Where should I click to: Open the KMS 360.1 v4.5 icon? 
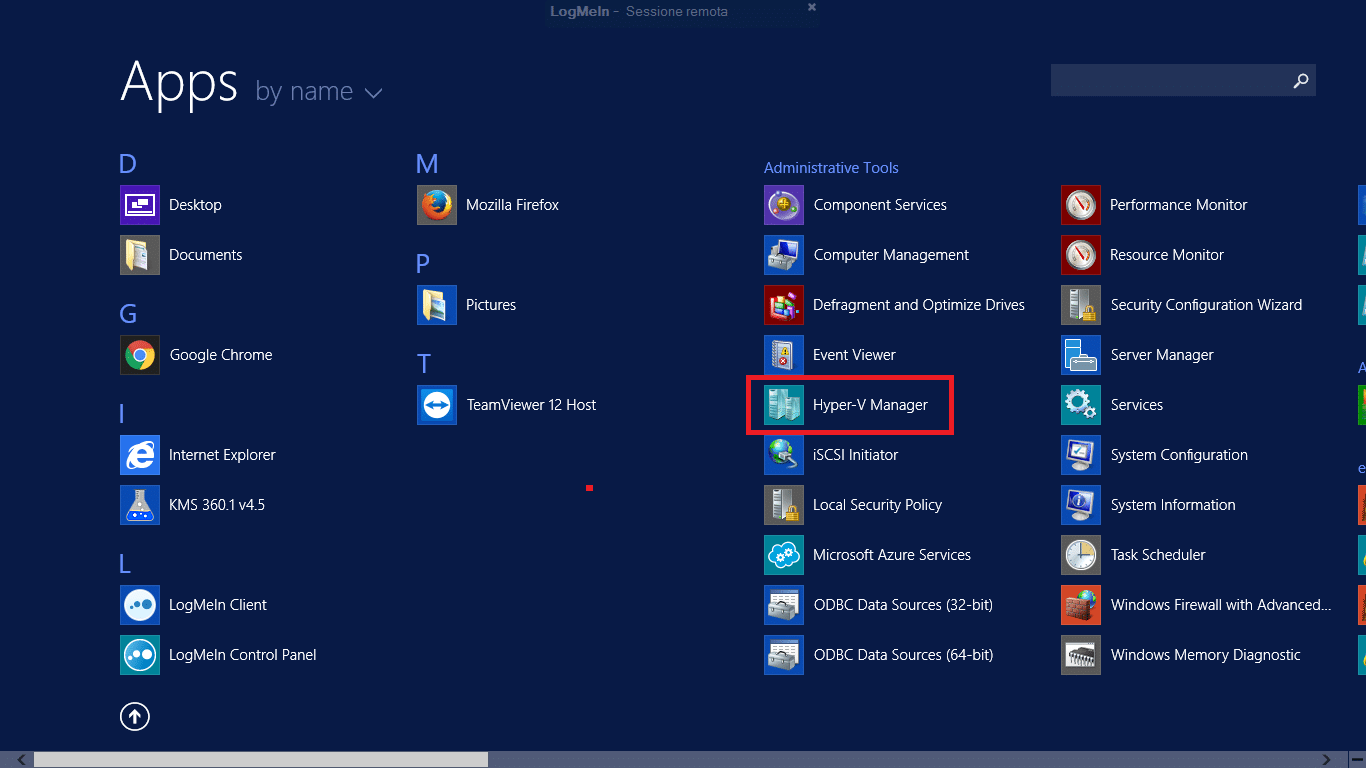[139, 505]
